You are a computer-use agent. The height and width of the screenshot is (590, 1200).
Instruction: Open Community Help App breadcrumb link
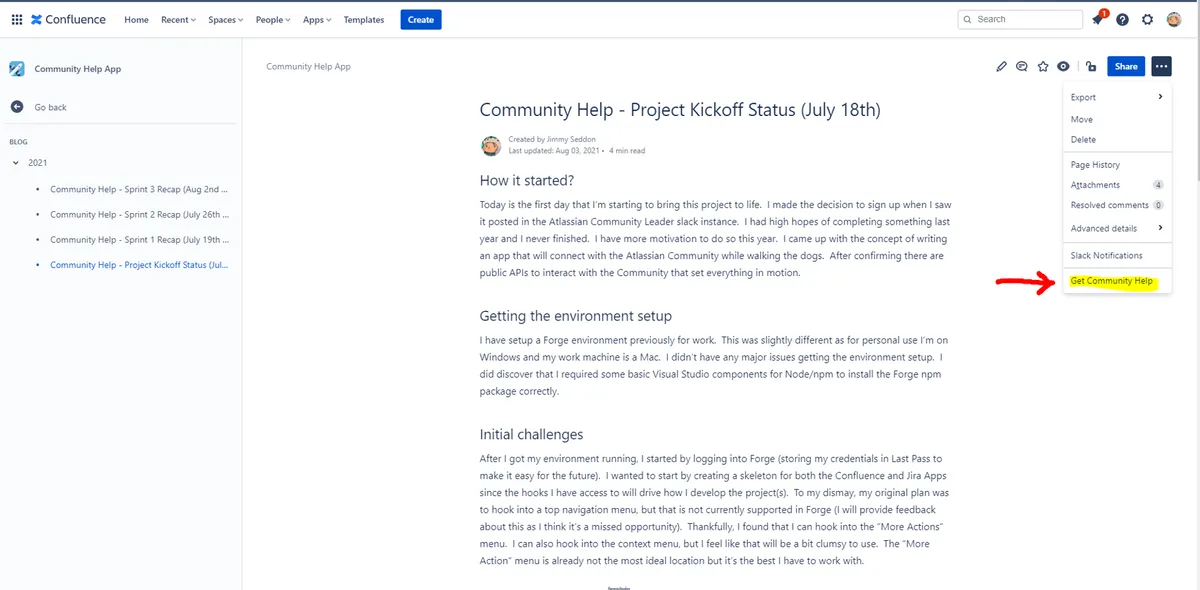click(308, 67)
